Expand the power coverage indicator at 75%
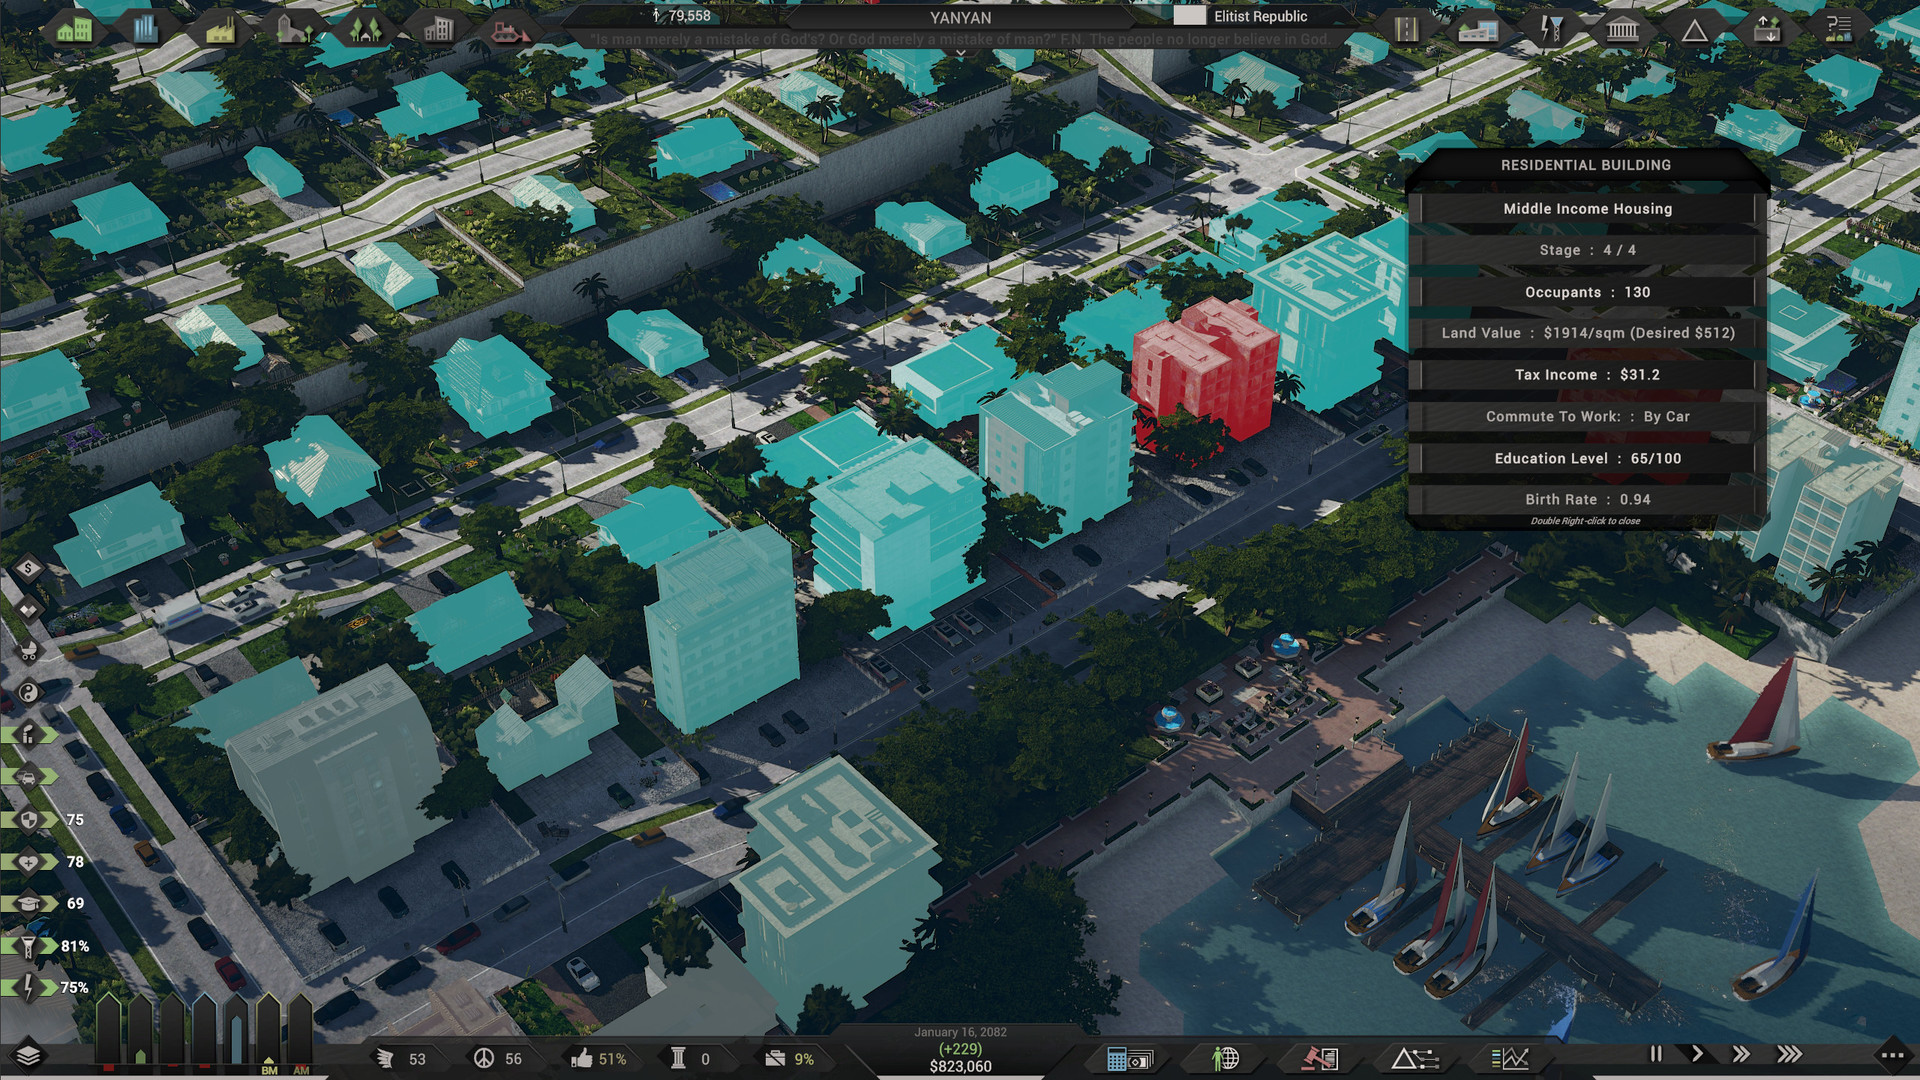The height and width of the screenshot is (1080, 1920). pos(30,987)
